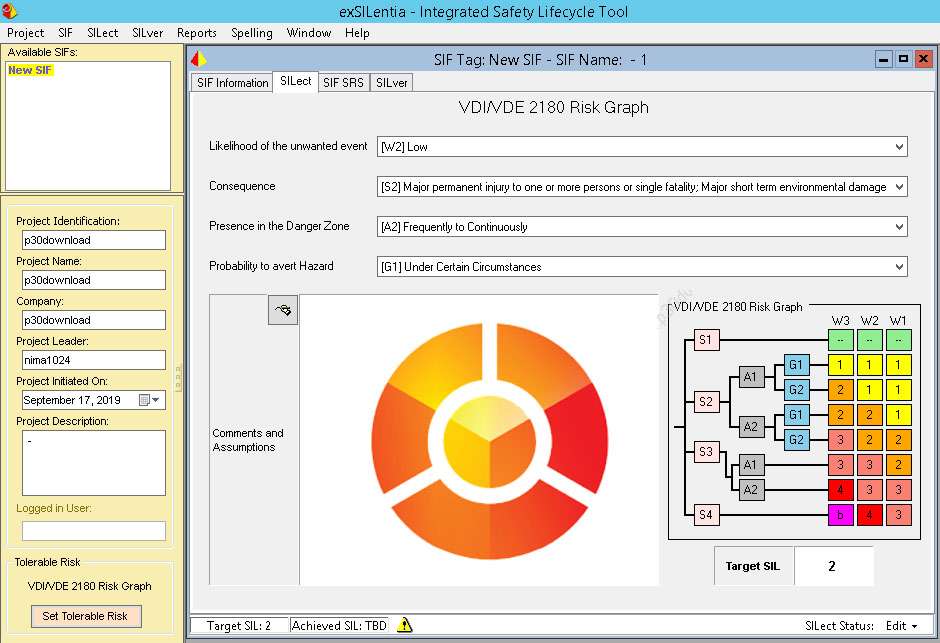940x643 pixels.
Task: Click the hand pointer icon beside comments
Action: (283, 311)
